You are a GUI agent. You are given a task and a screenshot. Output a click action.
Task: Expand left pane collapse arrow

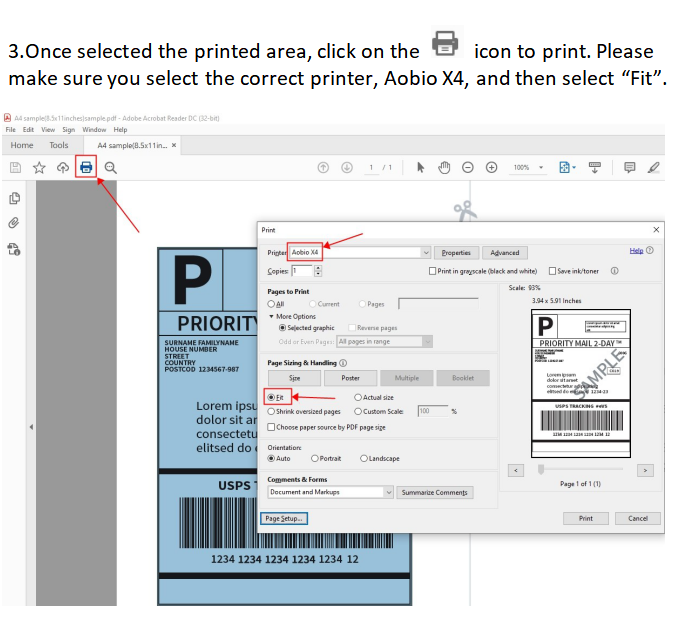[31, 427]
